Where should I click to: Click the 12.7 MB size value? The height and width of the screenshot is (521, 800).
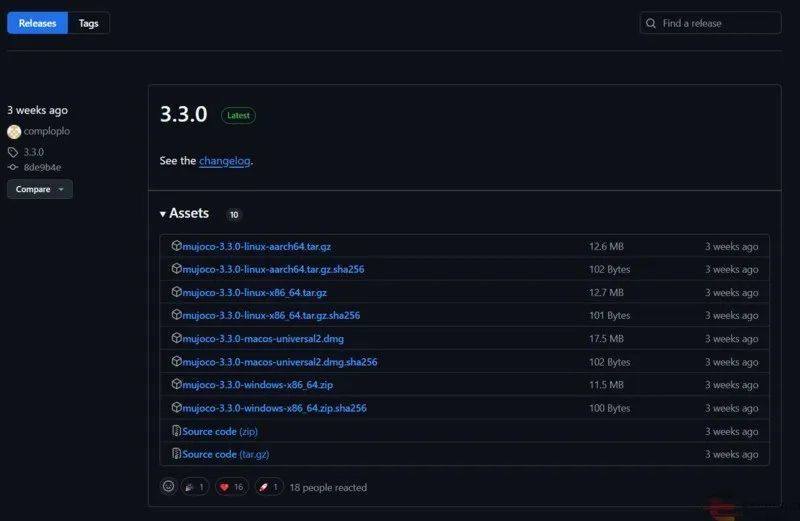(607, 293)
